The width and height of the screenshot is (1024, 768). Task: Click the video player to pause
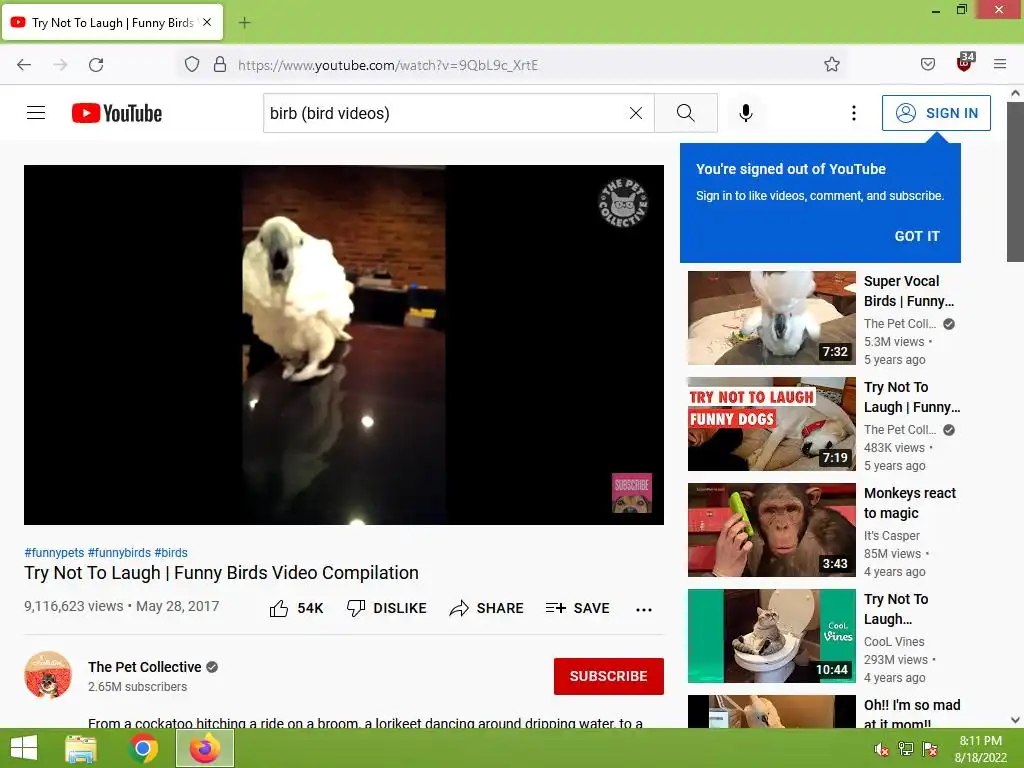coord(344,345)
